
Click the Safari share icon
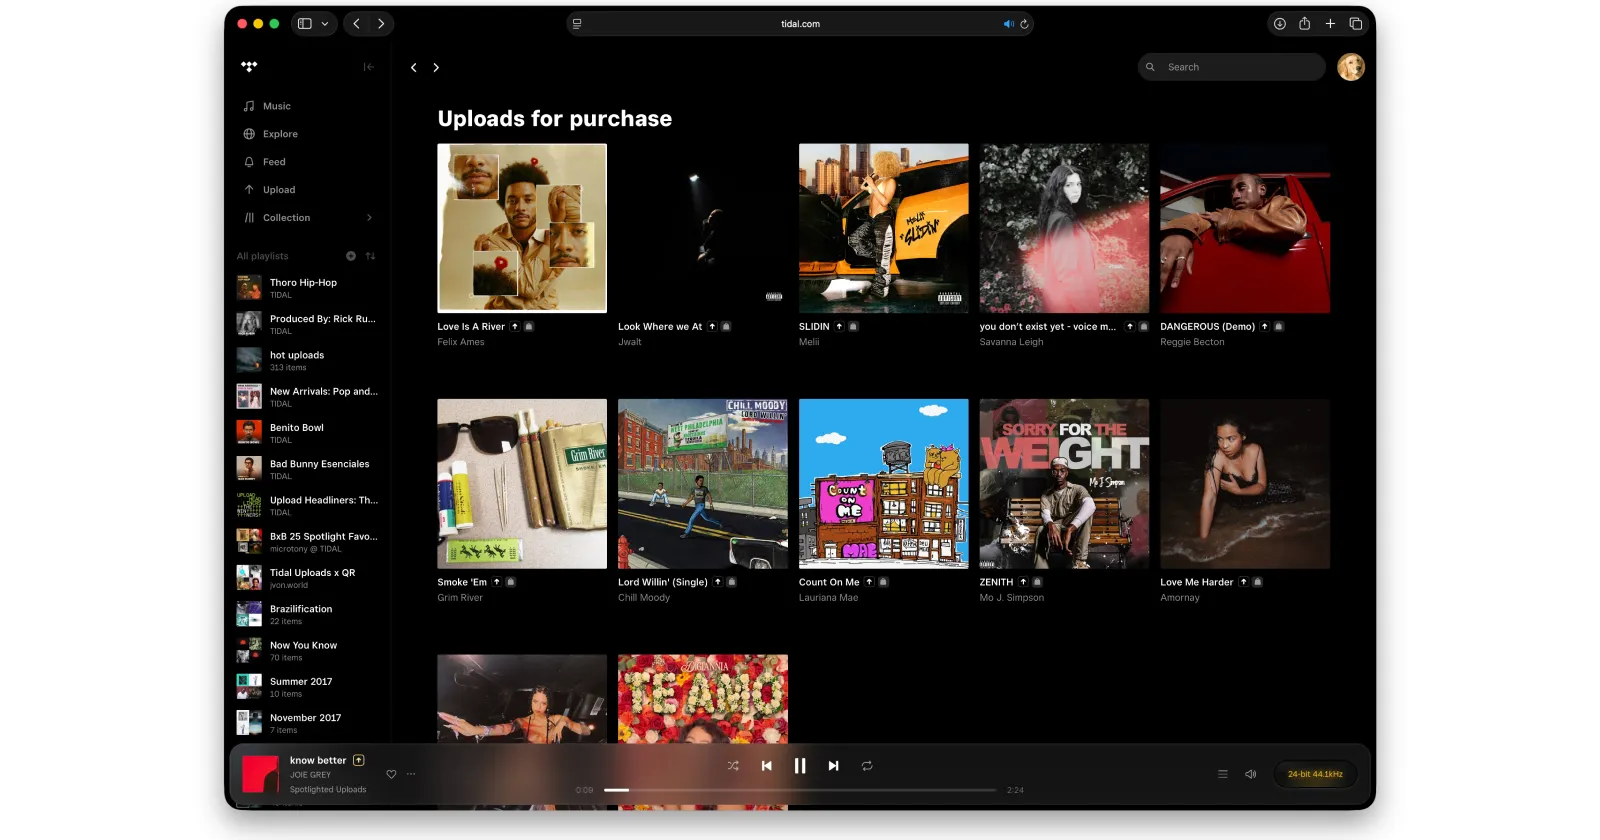click(1305, 24)
